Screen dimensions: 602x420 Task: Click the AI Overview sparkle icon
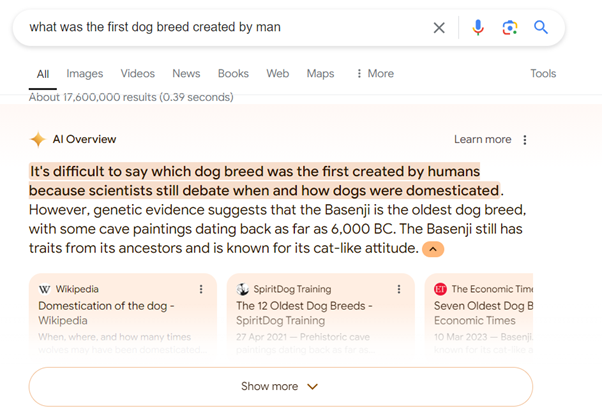pyautogui.click(x=38, y=139)
